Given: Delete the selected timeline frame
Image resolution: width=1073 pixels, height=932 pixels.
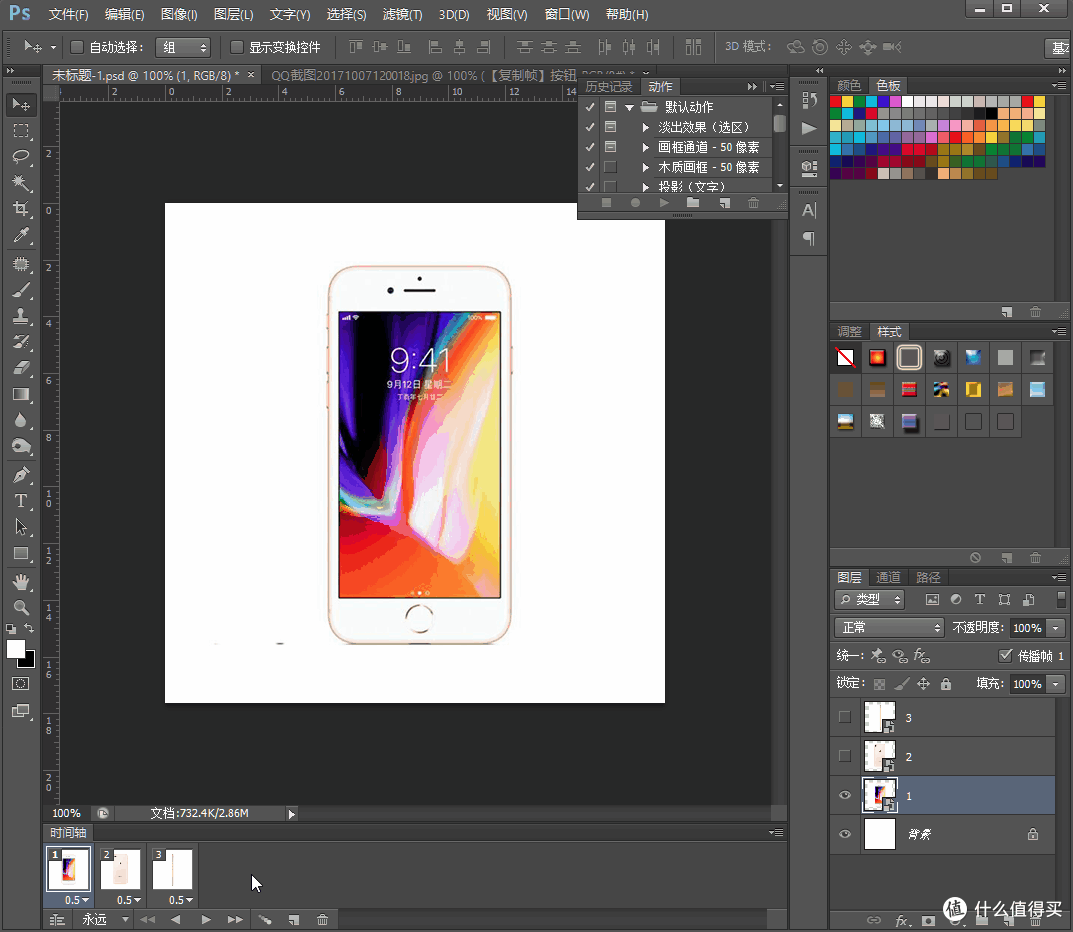Looking at the screenshot, I should click(322, 920).
